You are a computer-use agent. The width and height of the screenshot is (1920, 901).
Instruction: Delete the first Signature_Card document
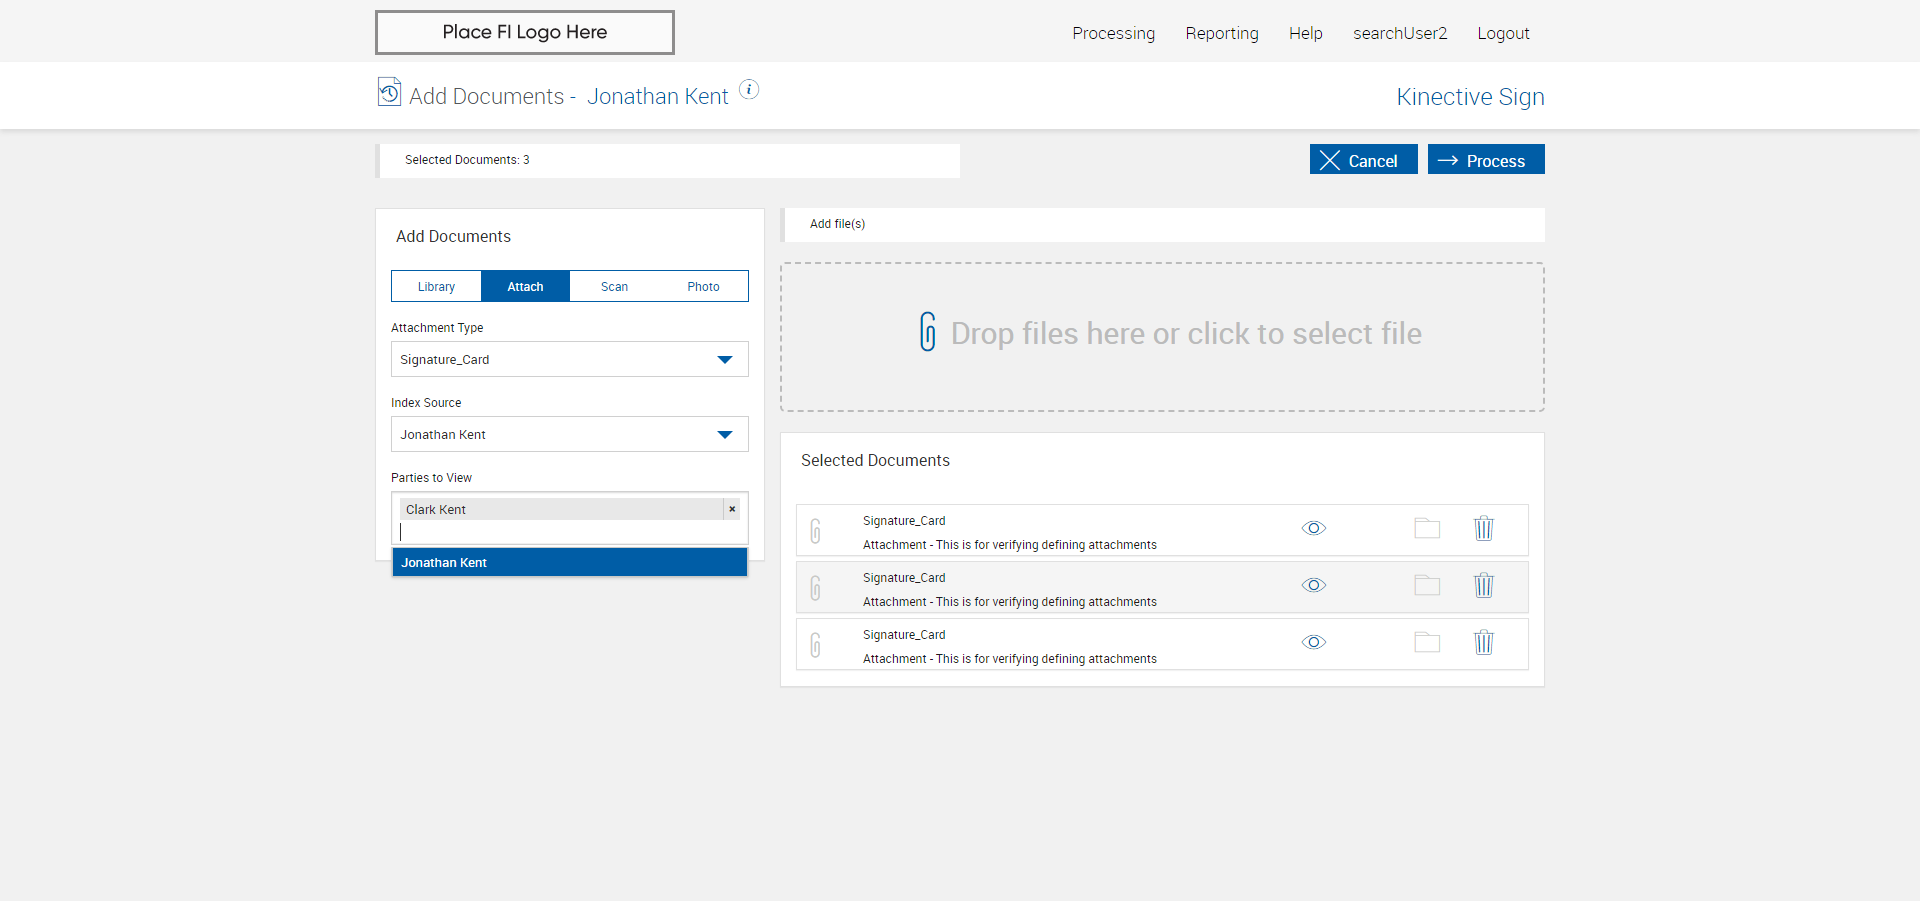click(1483, 528)
